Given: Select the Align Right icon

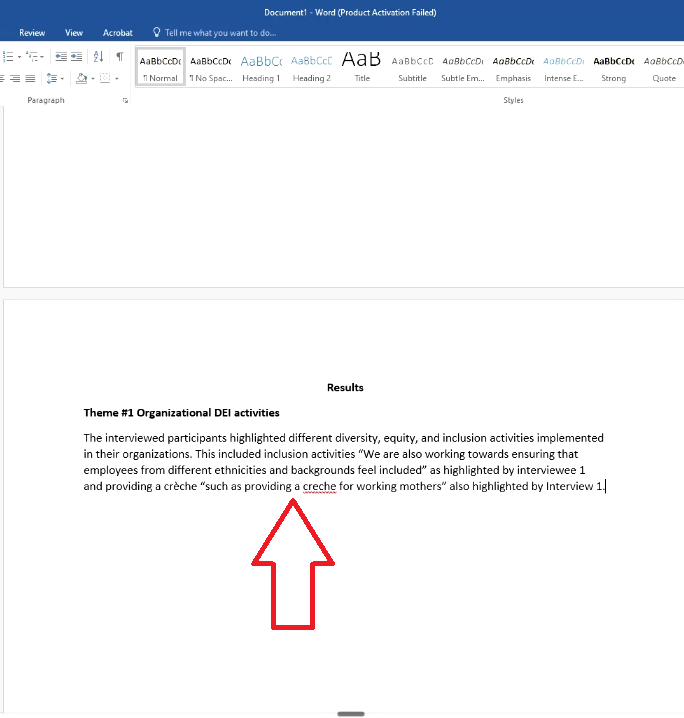Looking at the screenshot, I should coord(15,79).
